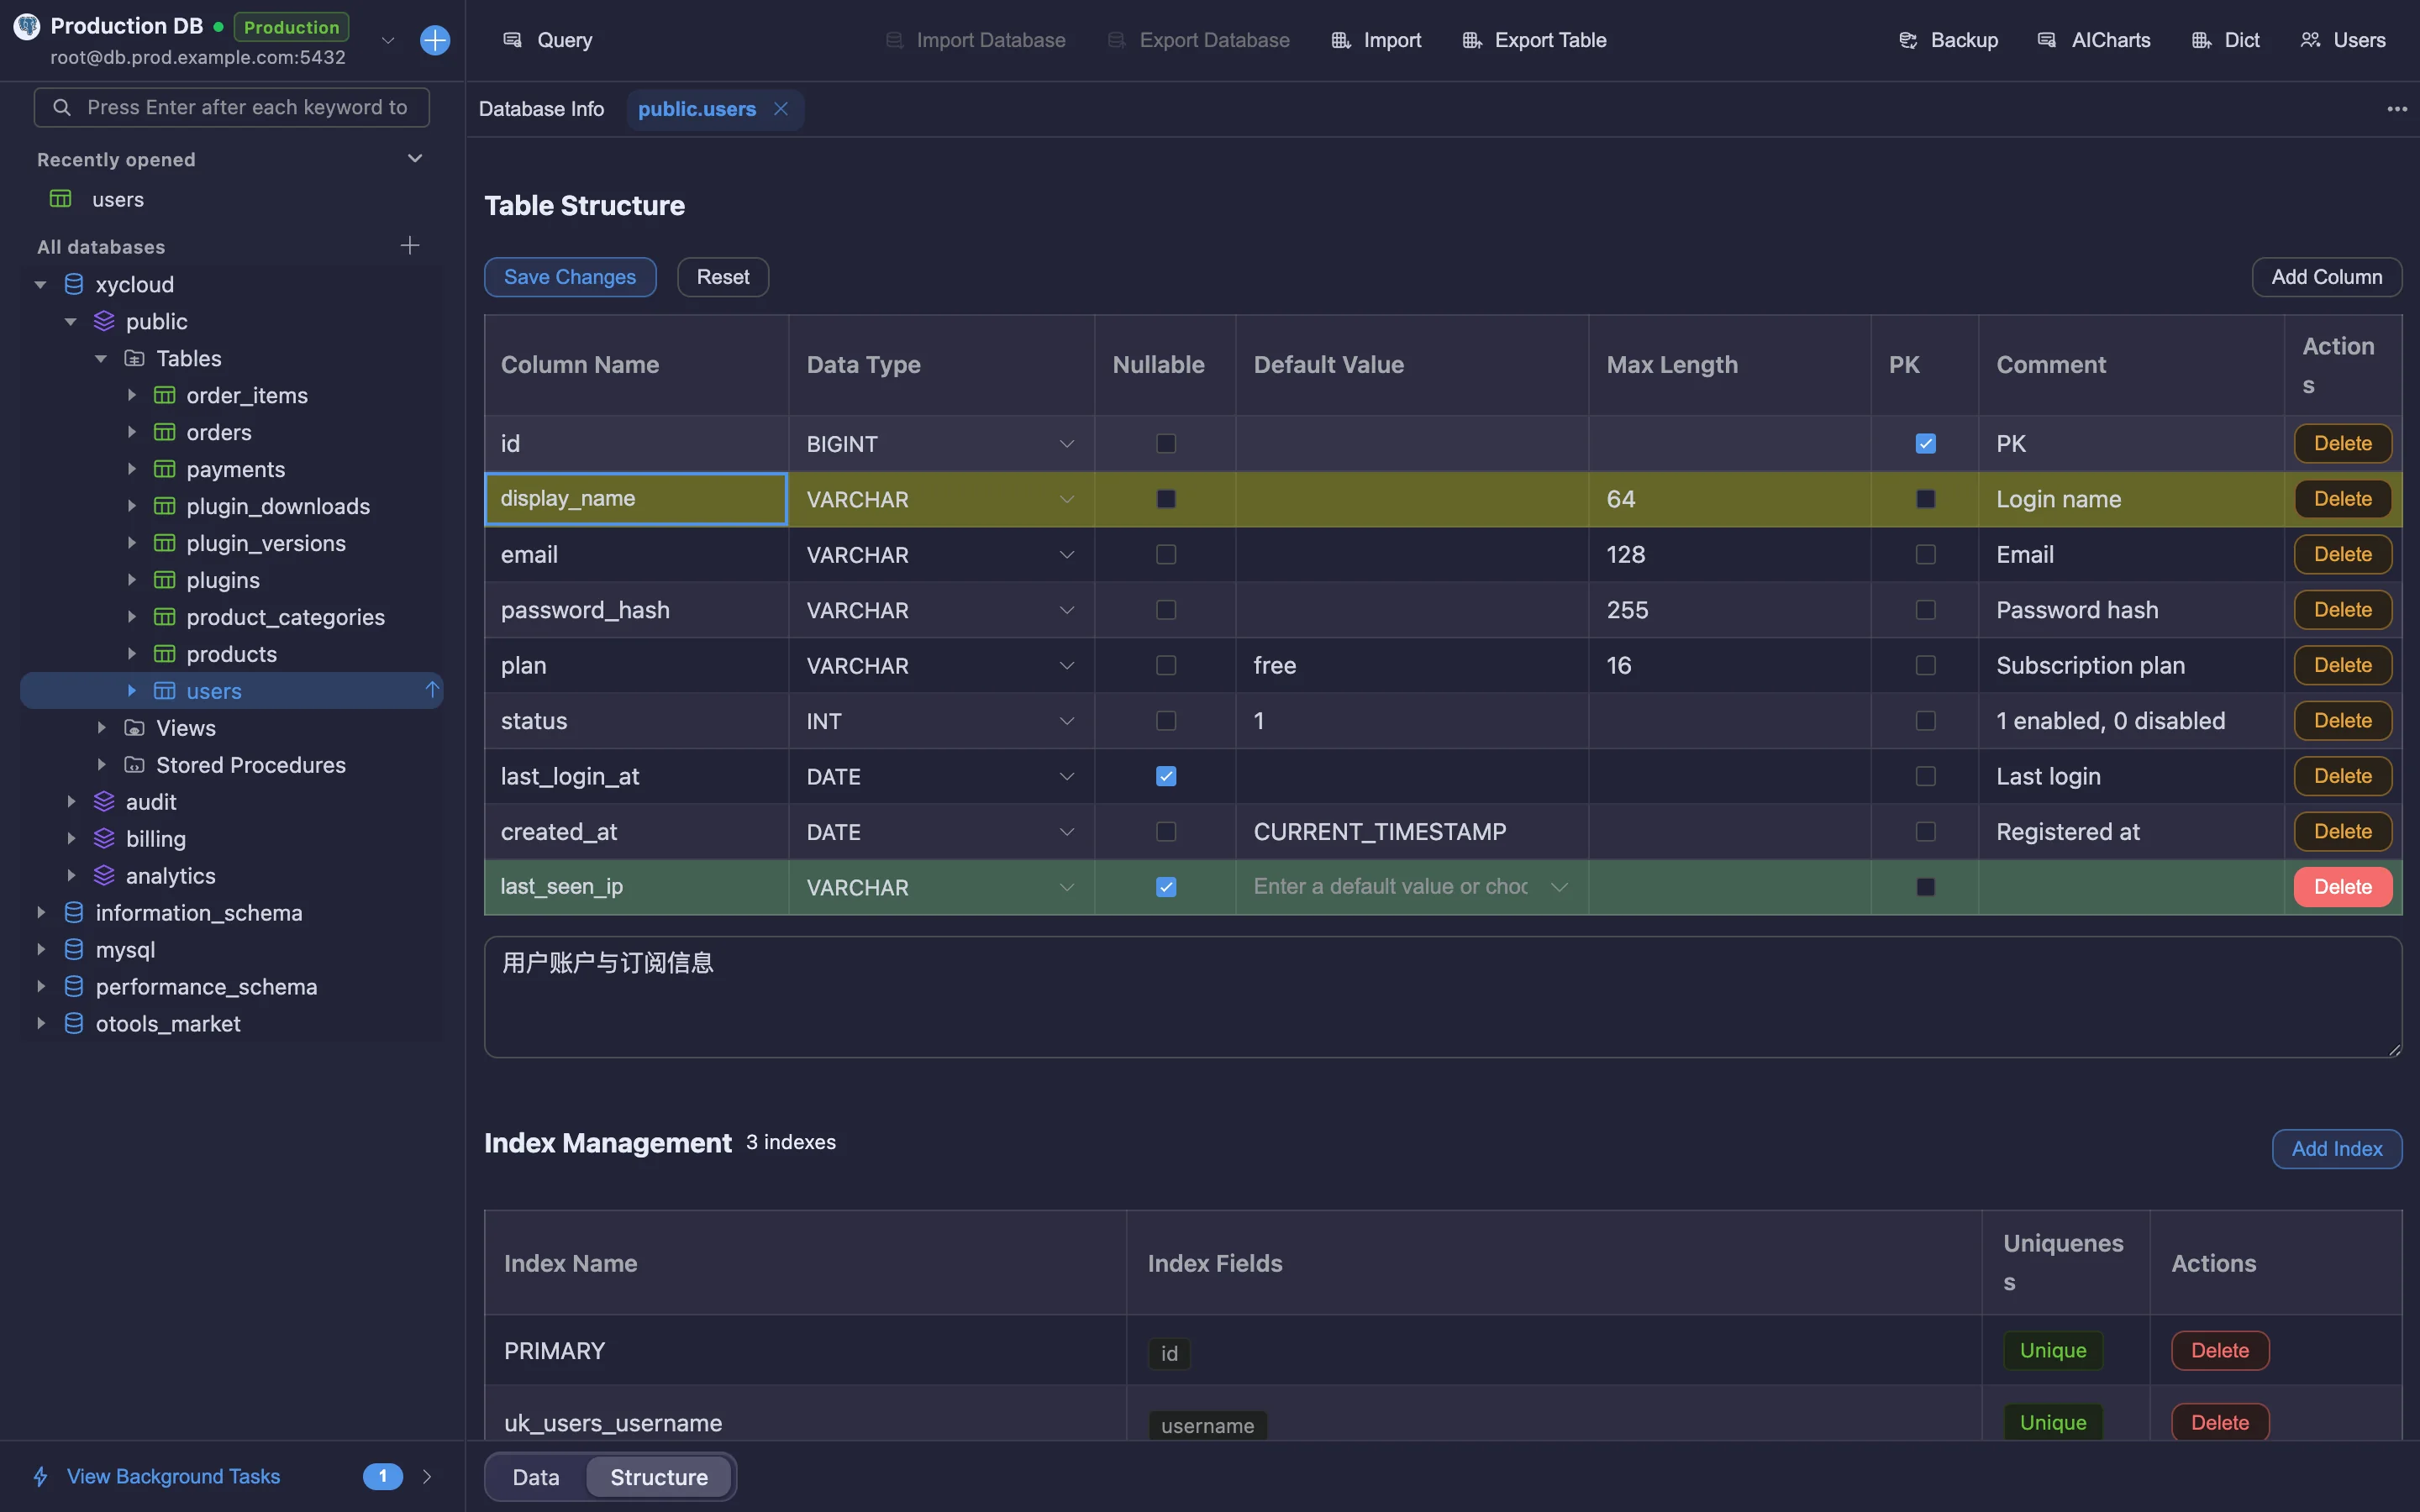Image resolution: width=2420 pixels, height=1512 pixels.
Task: Open the Query tool icon
Action: click(512, 40)
